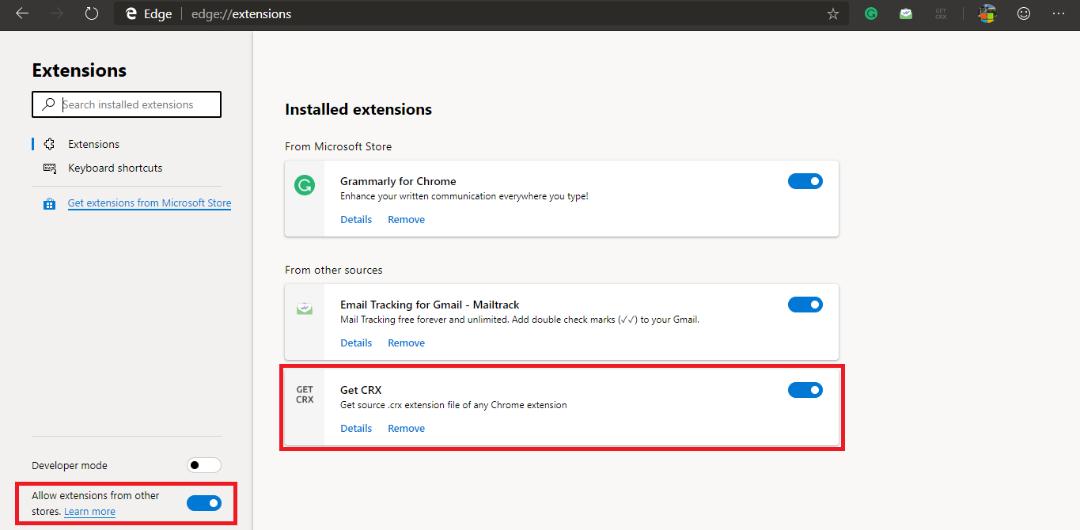Viewport: 1080px width, 530px height.
Task: Disable the Get CRX extension toggle
Action: [805, 390]
